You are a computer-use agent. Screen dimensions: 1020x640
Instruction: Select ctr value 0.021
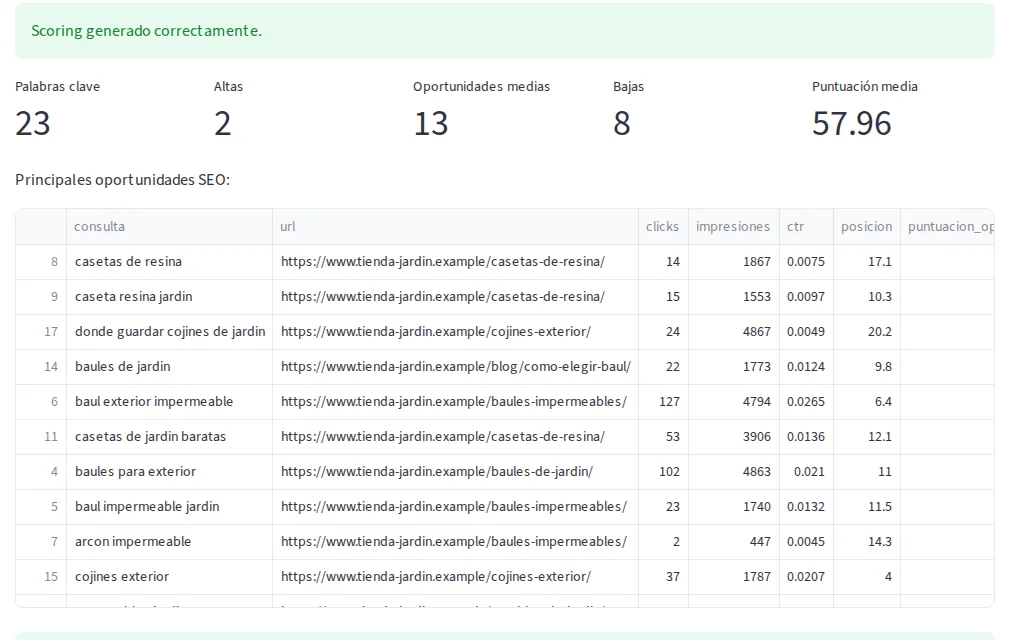(806, 472)
